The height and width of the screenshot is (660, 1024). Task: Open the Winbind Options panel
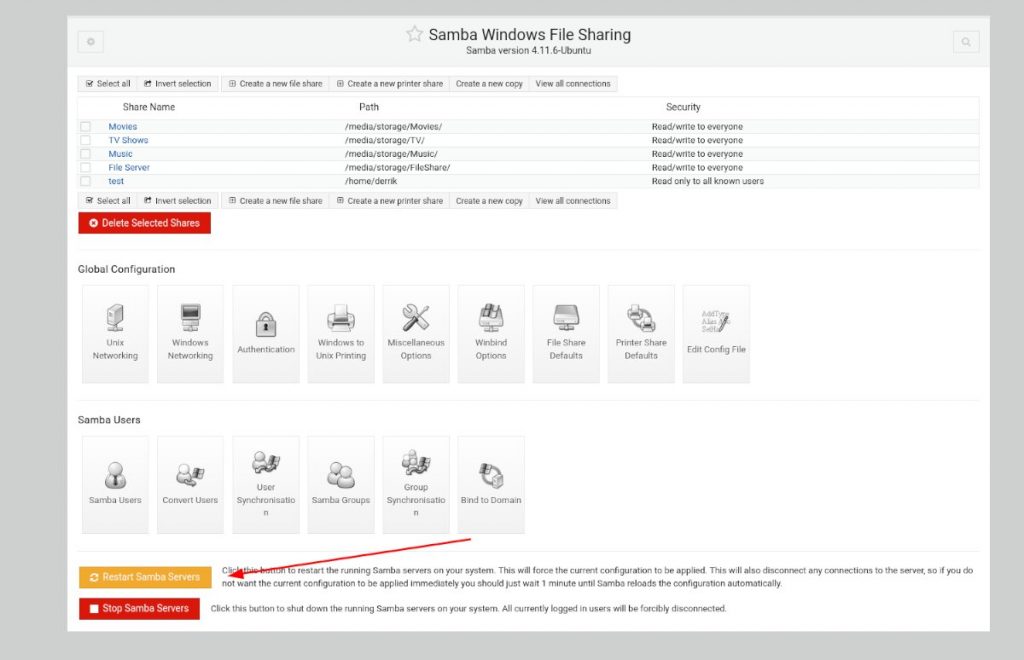coord(490,332)
